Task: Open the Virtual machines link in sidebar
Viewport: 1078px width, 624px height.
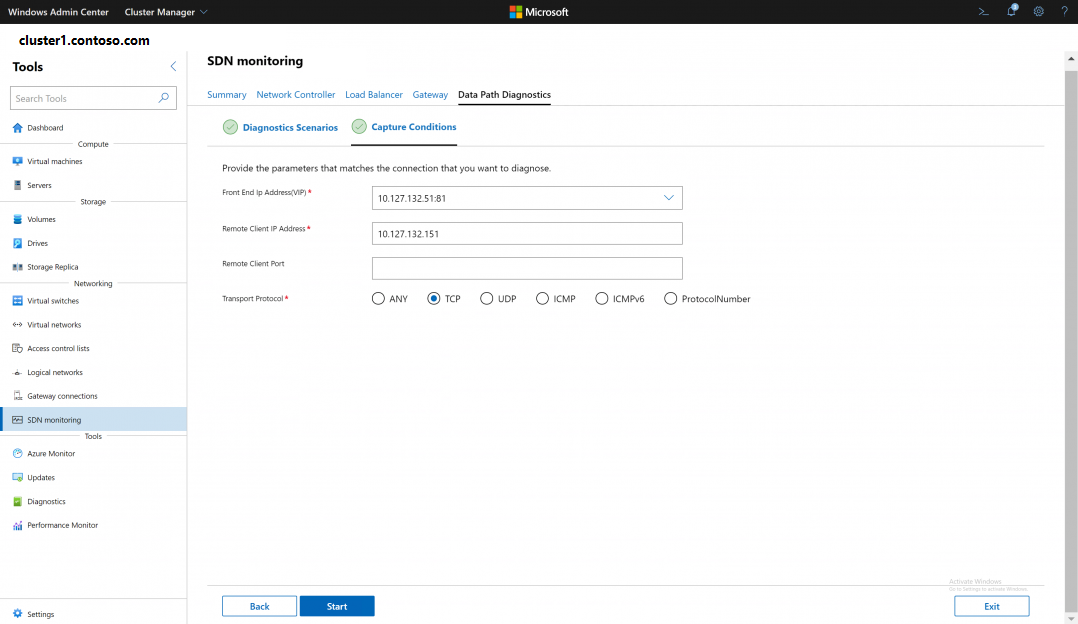Action: point(55,161)
